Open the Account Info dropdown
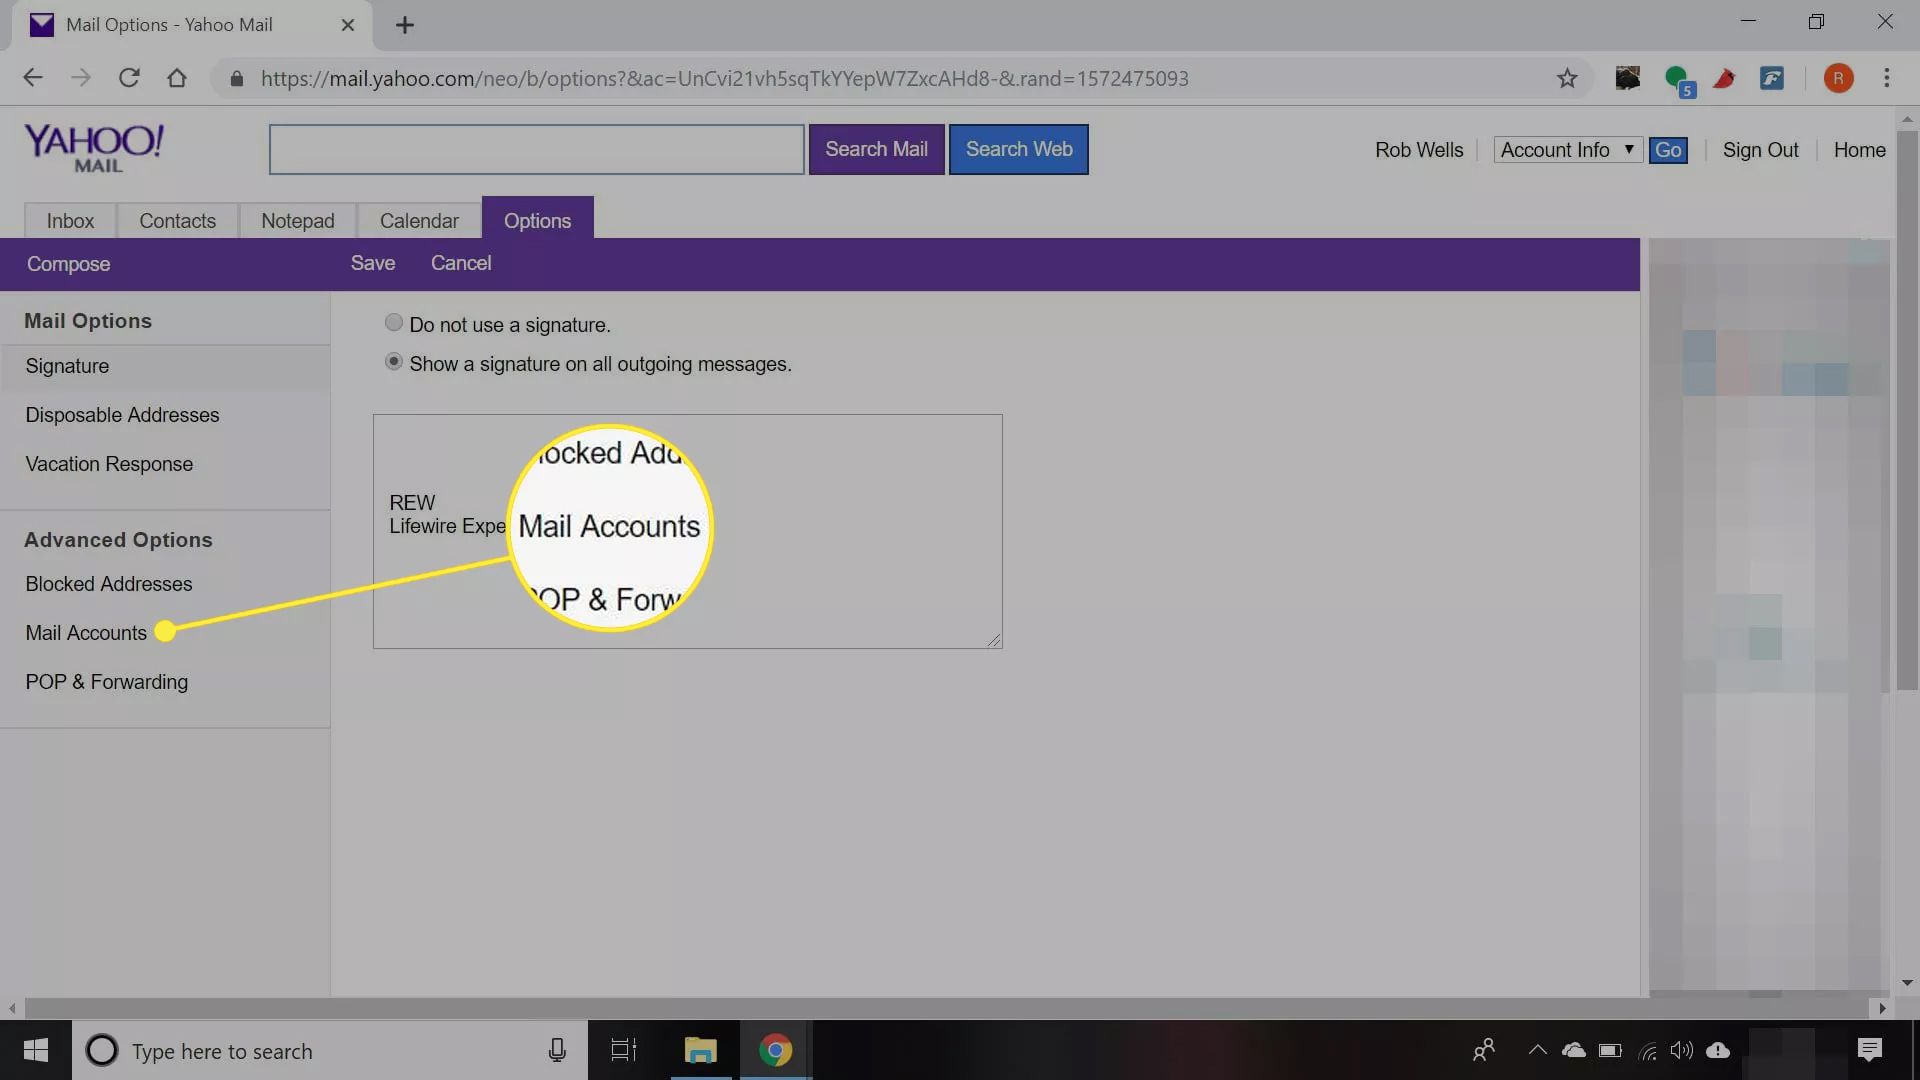The width and height of the screenshot is (1920, 1080). [1567, 150]
